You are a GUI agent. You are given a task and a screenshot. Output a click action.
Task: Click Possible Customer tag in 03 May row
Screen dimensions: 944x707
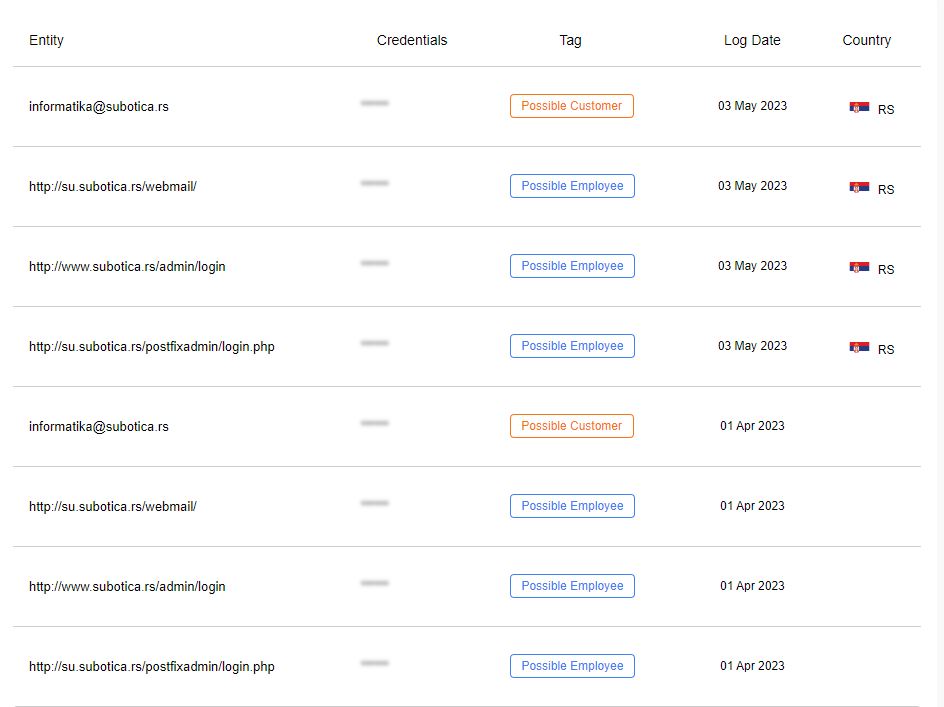pos(572,106)
